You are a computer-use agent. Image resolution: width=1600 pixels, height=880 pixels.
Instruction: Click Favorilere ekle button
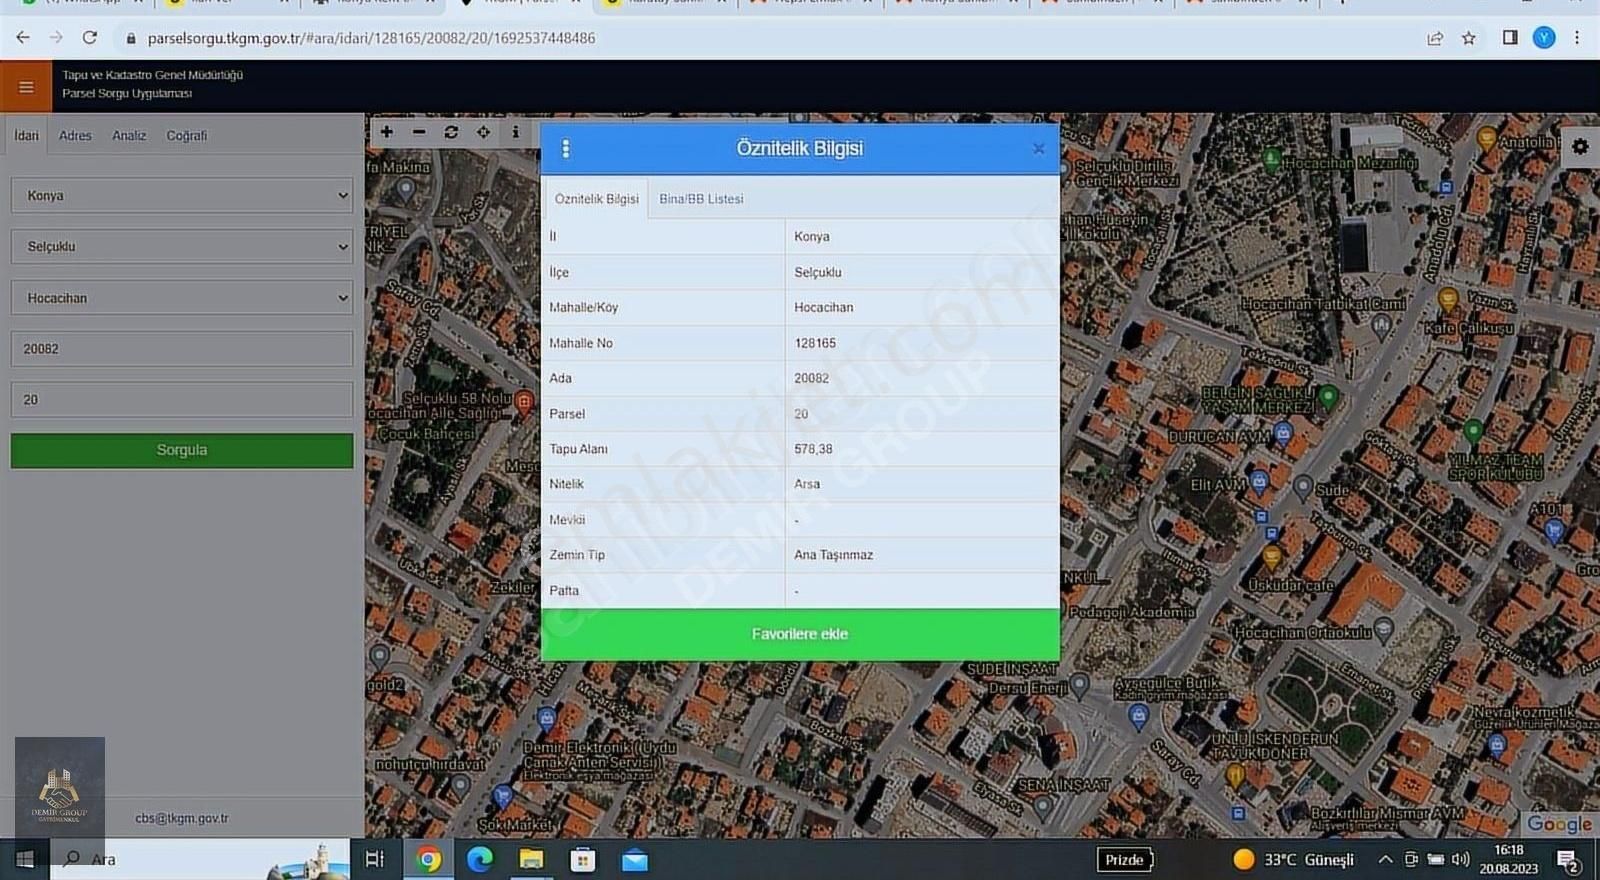(x=800, y=634)
